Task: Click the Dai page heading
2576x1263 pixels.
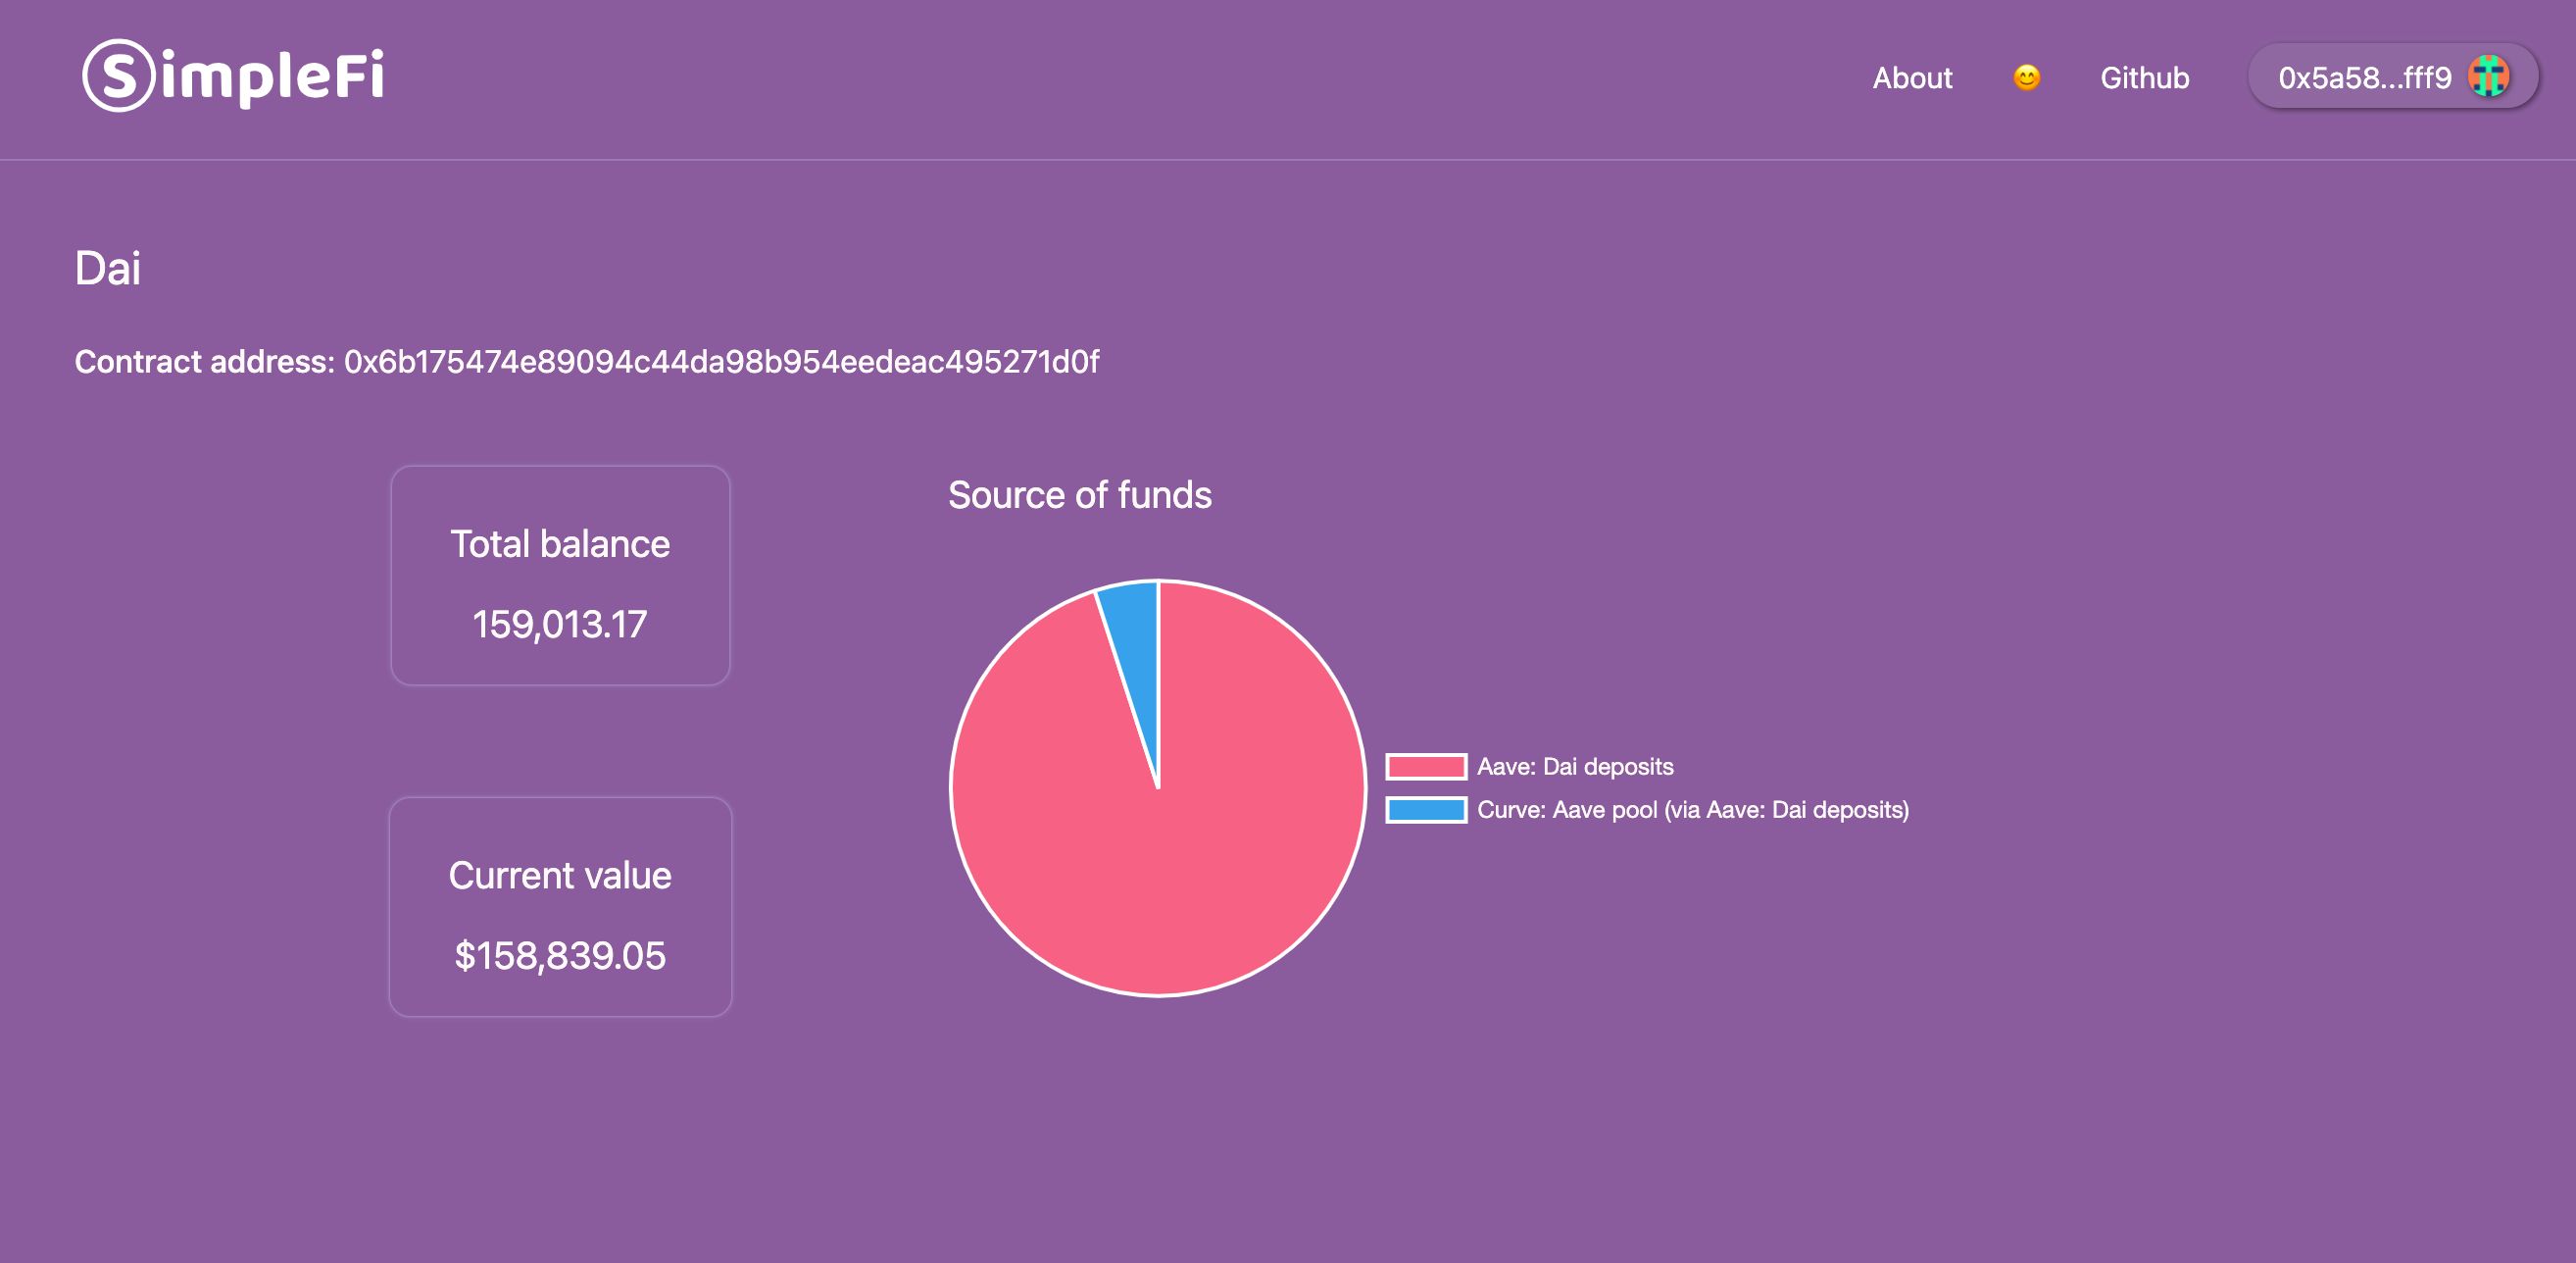Action: 108,268
